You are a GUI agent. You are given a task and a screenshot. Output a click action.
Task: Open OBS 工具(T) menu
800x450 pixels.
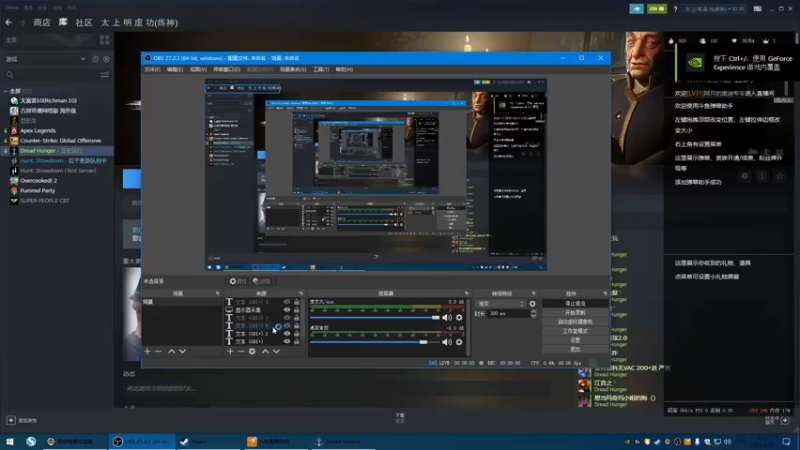(321, 69)
